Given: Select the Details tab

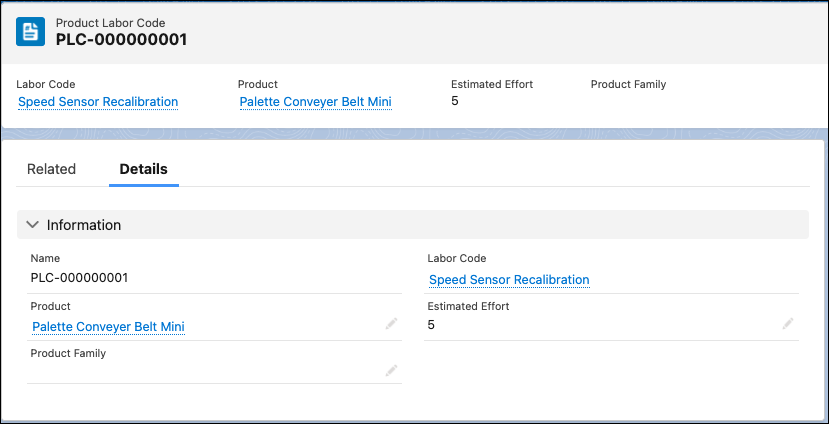Looking at the screenshot, I should click(x=143, y=169).
